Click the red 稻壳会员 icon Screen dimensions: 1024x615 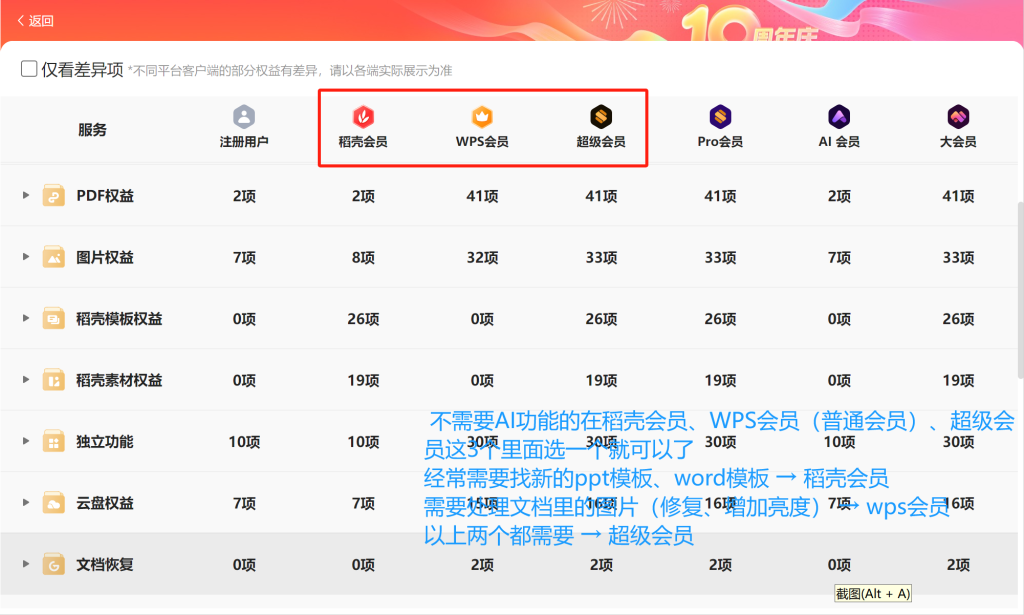tap(363, 117)
